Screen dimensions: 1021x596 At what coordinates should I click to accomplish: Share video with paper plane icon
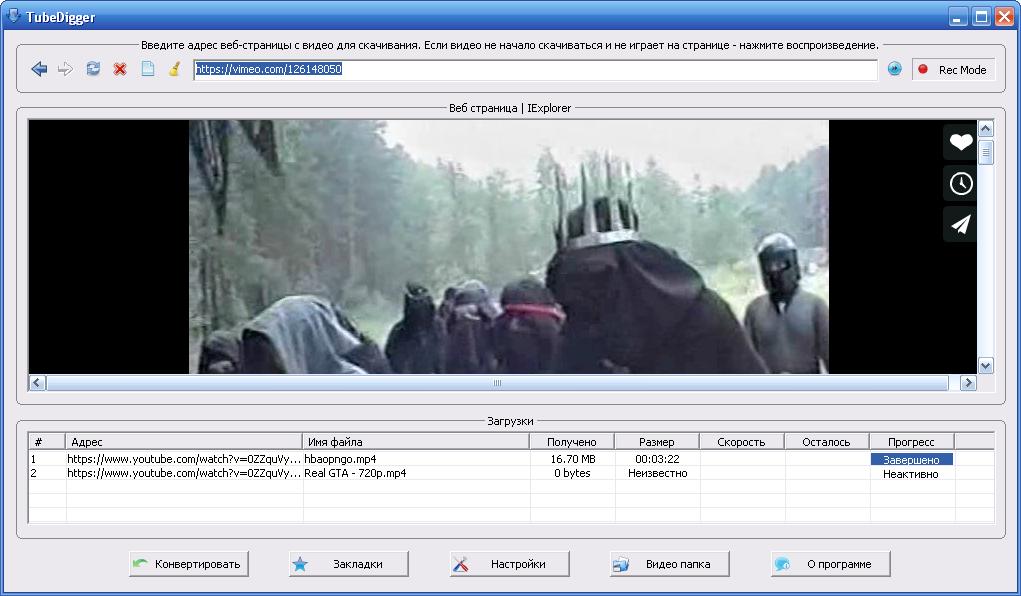tap(960, 225)
